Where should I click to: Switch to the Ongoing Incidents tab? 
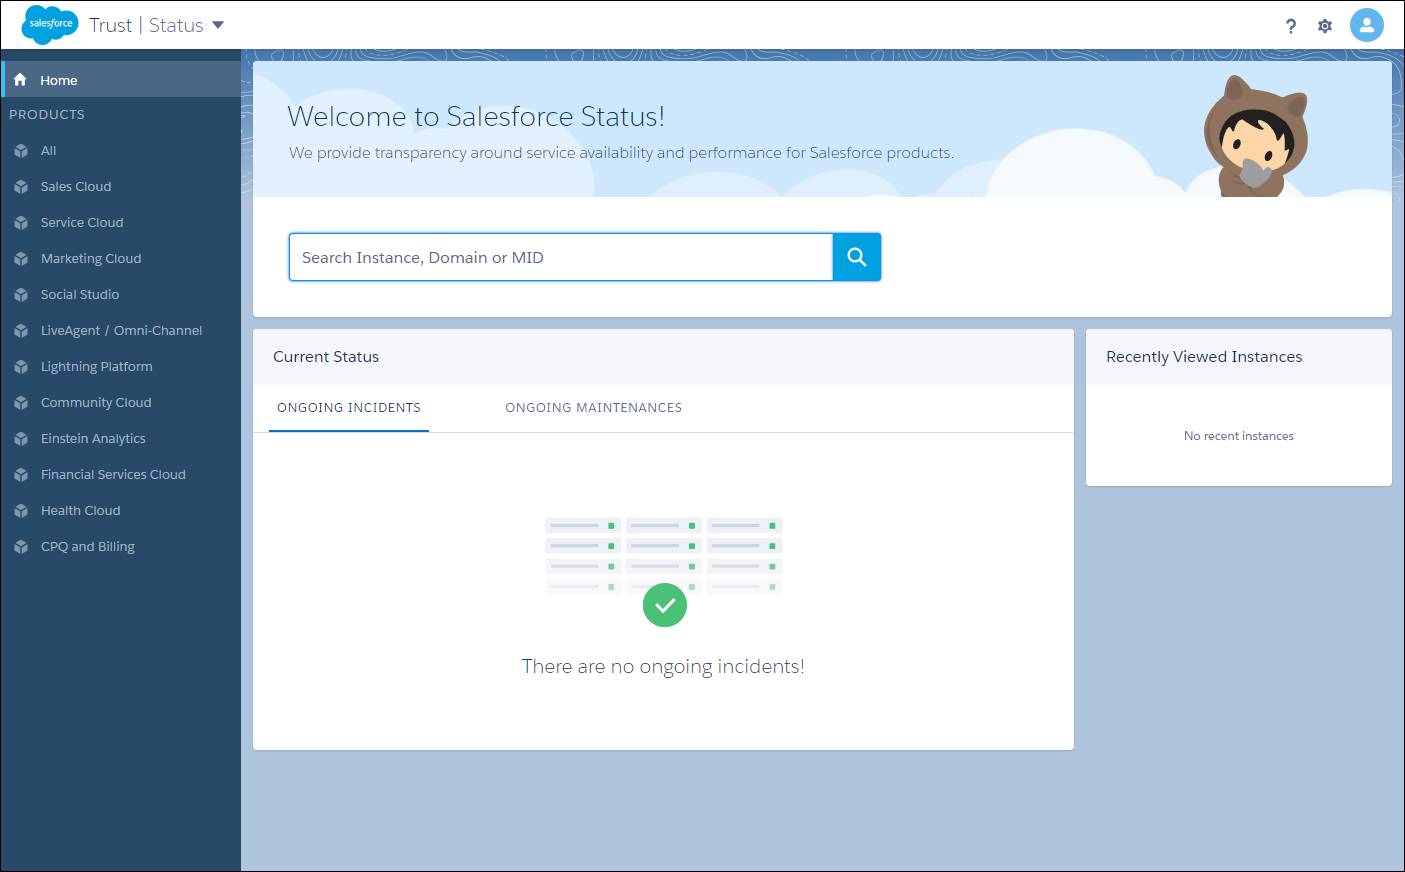pos(349,408)
